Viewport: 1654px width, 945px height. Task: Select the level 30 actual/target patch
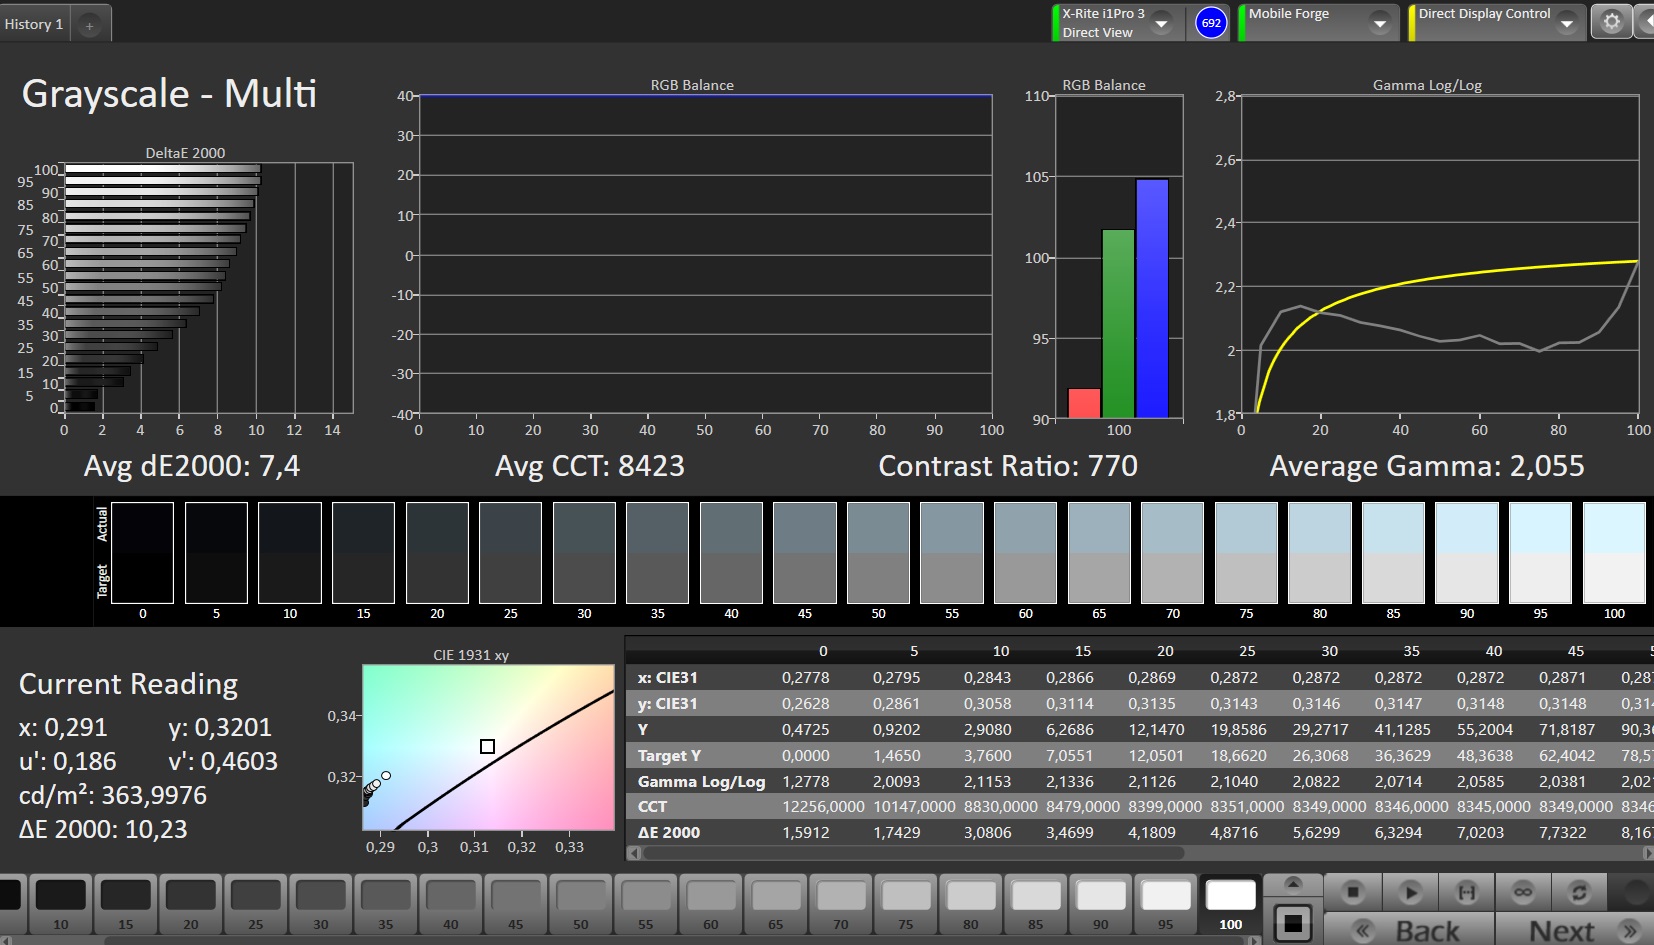tap(584, 553)
